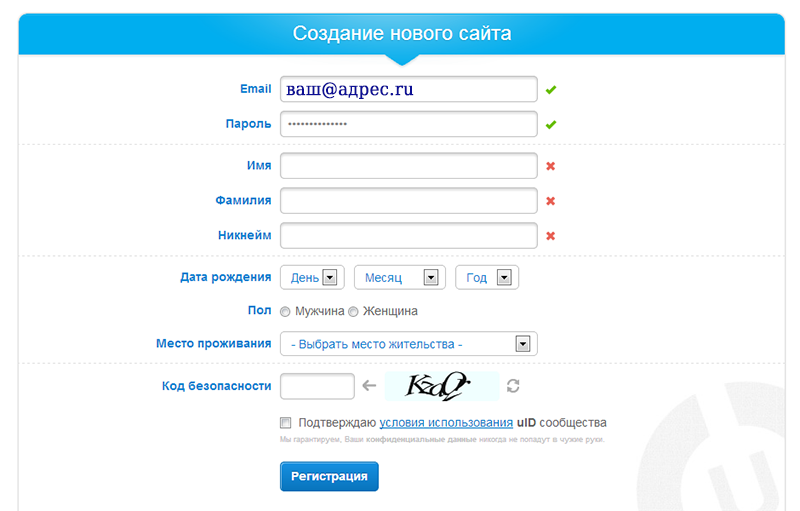Click the red cross beside Никнейм
Viewport: 800px width, 511px height.
pos(551,236)
